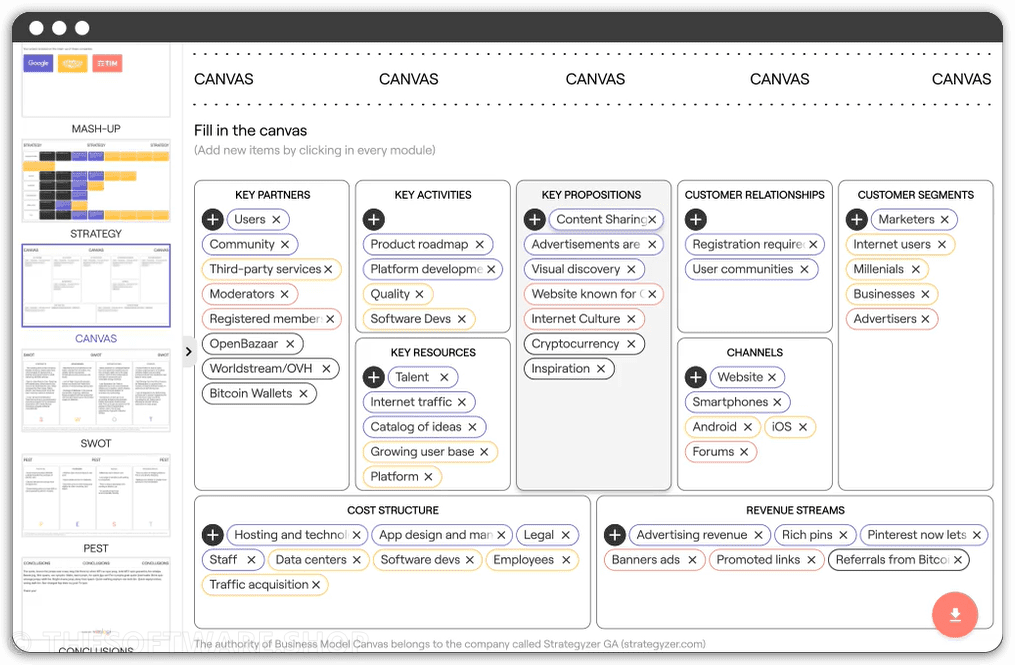This screenshot has height=665, width=1015.
Task: Click the Content Sharing tag
Action: click(x=607, y=220)
